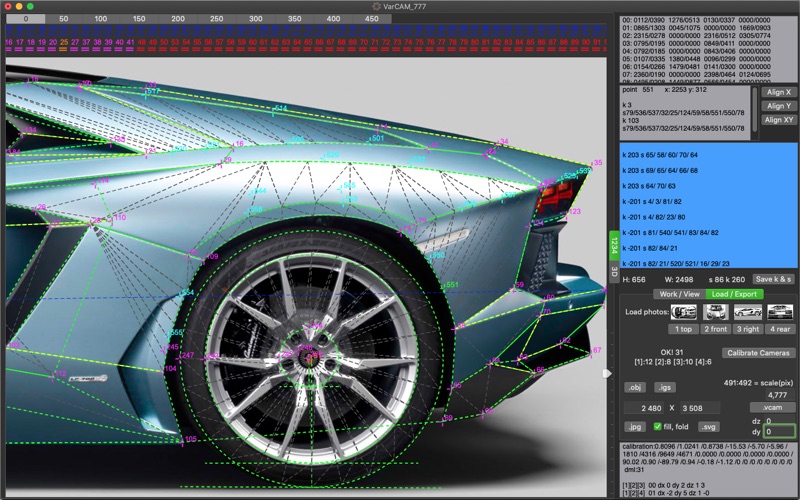Load the rear view photo thumbnail

(x=780, y=312)
